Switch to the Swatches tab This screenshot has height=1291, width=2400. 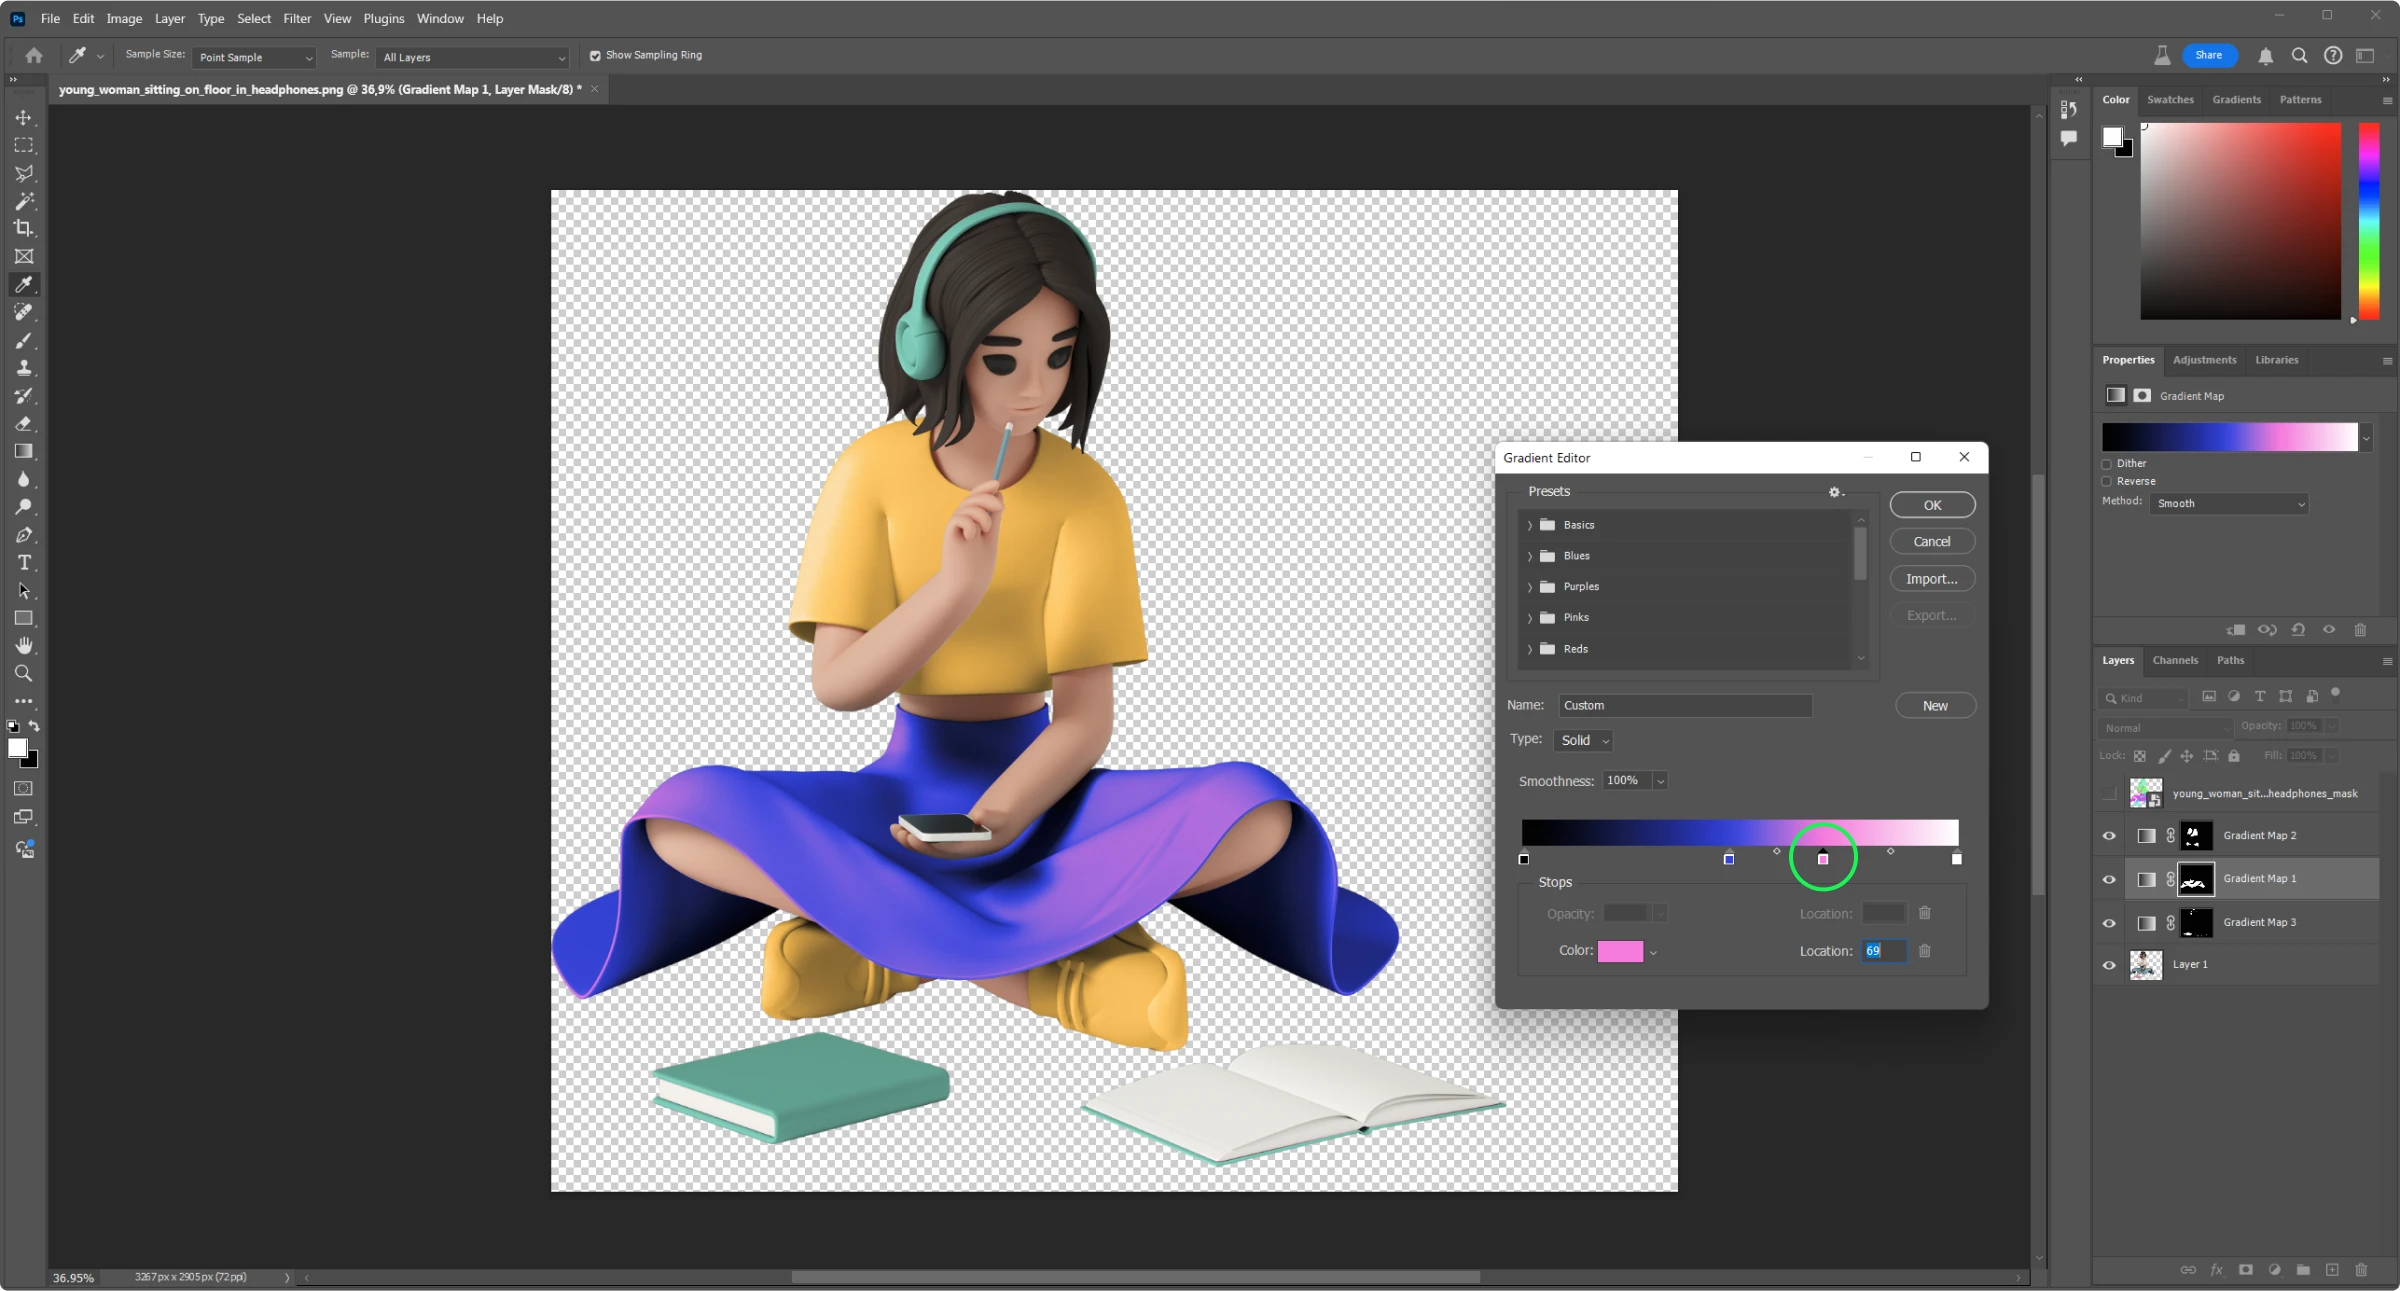point(2170,100)
